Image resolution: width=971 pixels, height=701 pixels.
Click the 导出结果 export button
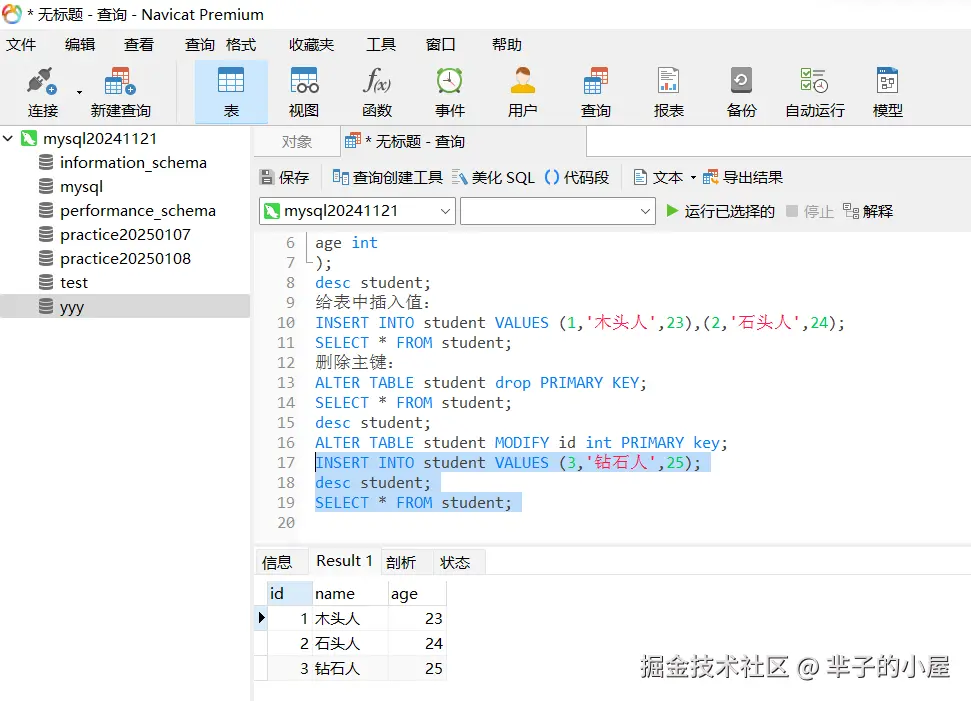742,178
